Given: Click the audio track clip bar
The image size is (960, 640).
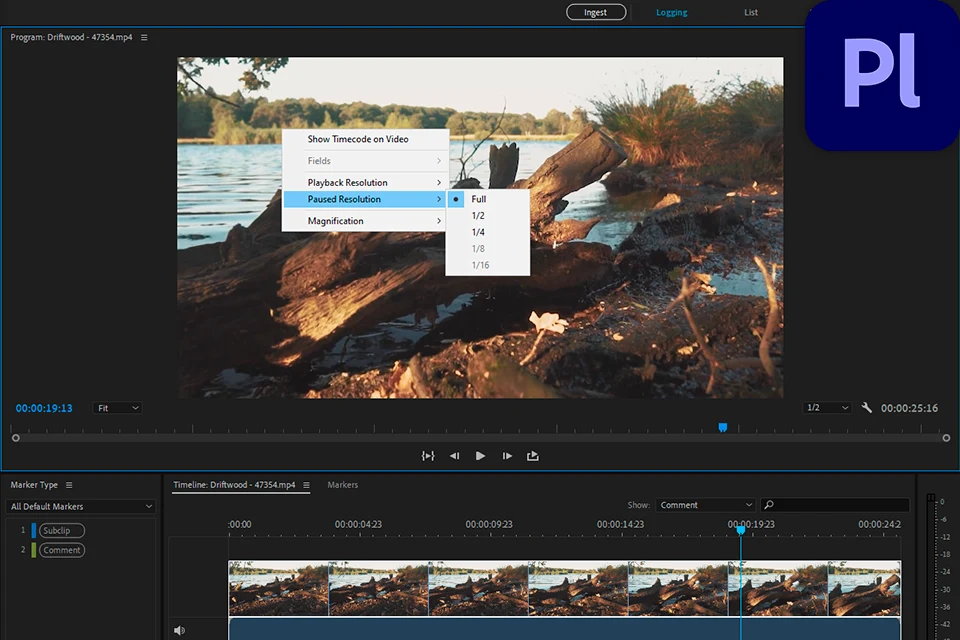Looking at the screenshot, I should pos(564,629).
